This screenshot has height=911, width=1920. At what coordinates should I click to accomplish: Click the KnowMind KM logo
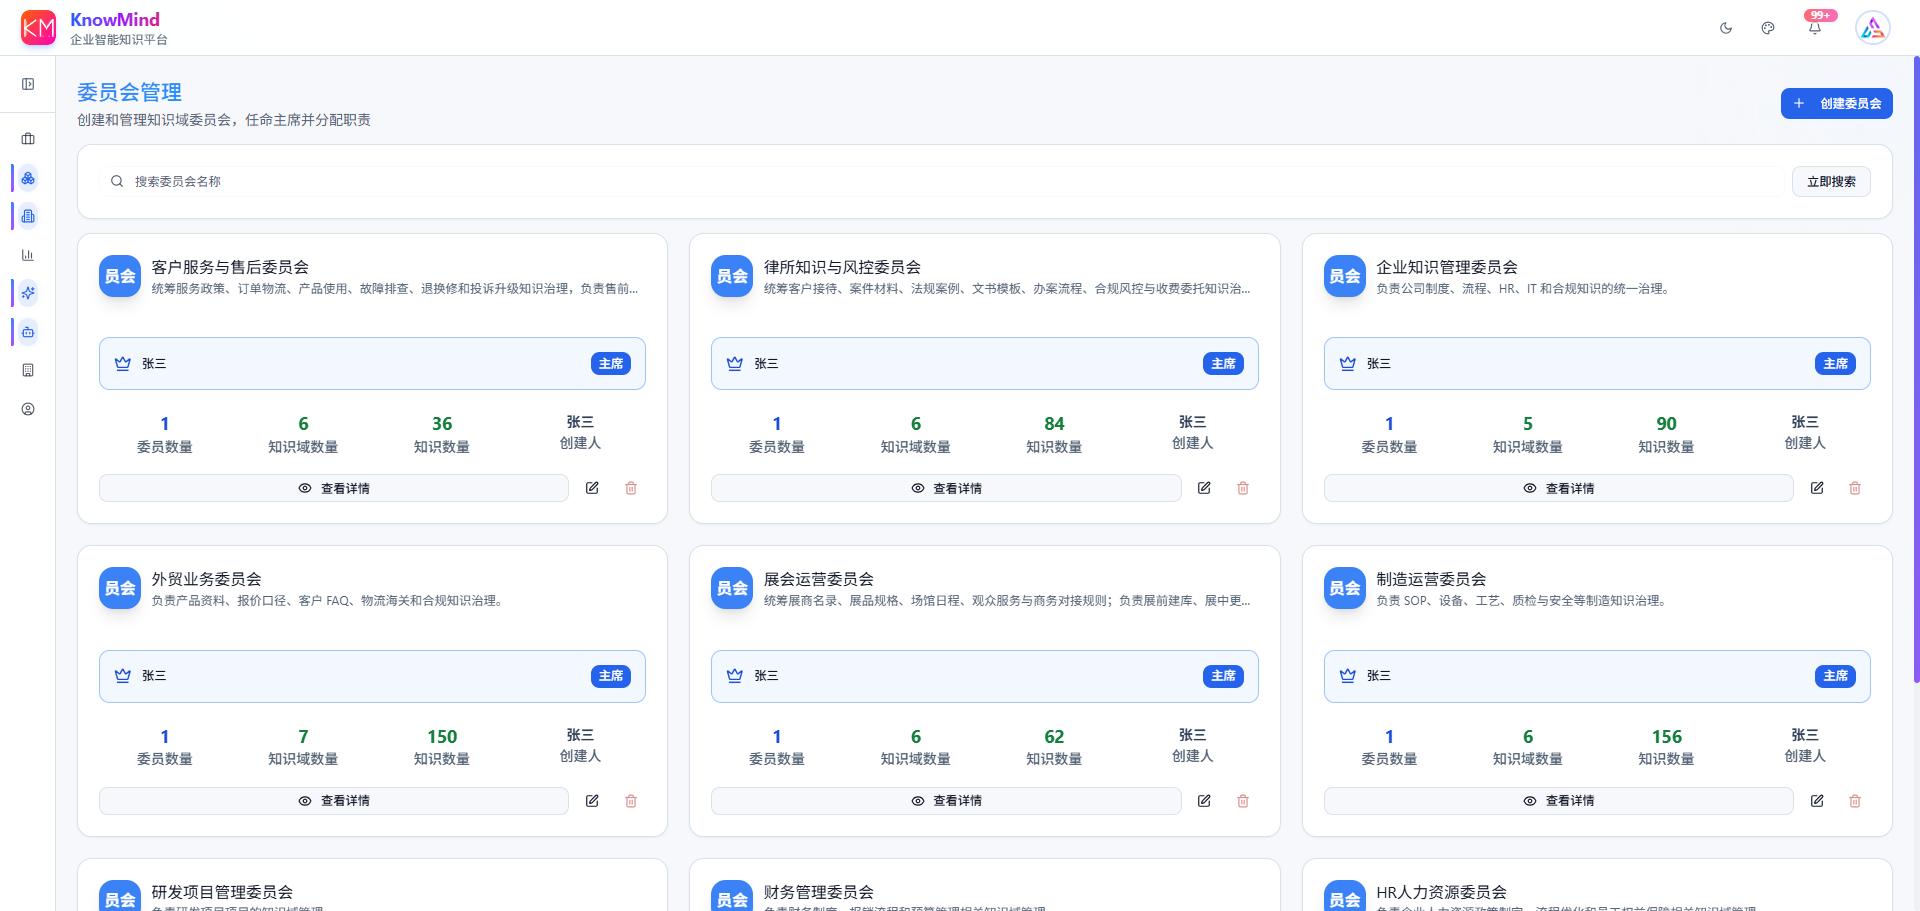[38, 28]
